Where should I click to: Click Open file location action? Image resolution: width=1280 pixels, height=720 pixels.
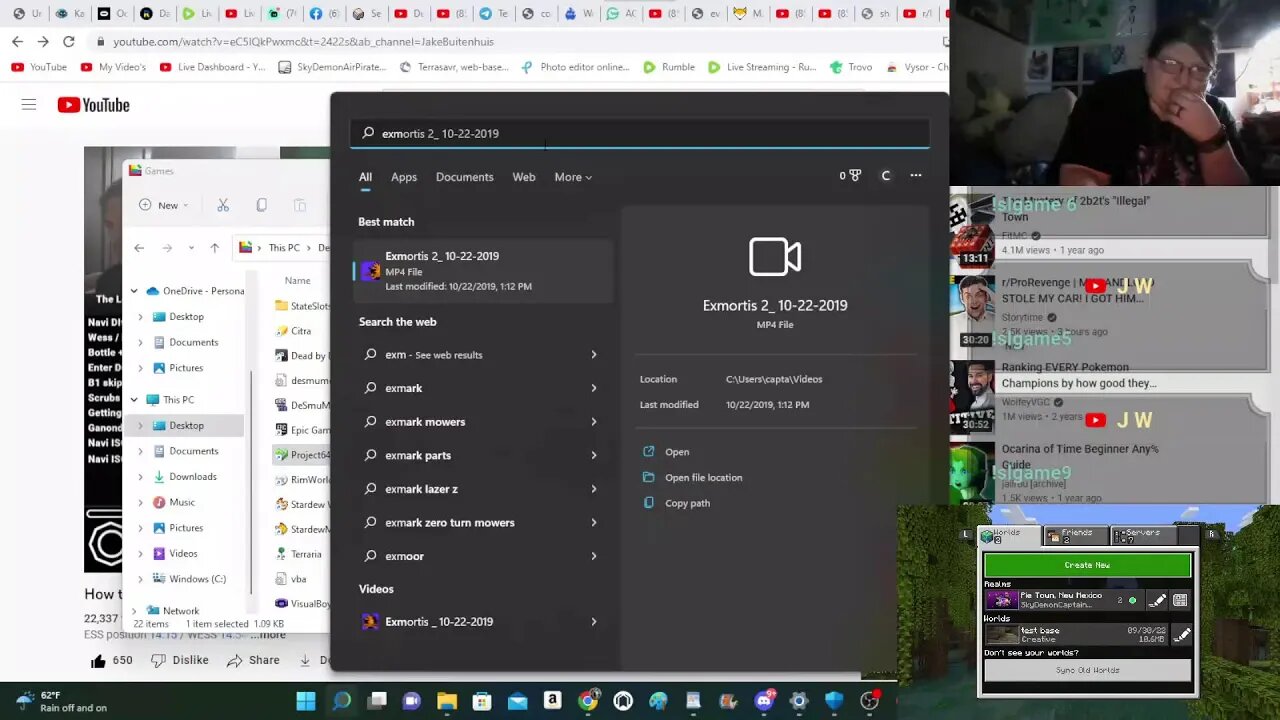[703, 478]
